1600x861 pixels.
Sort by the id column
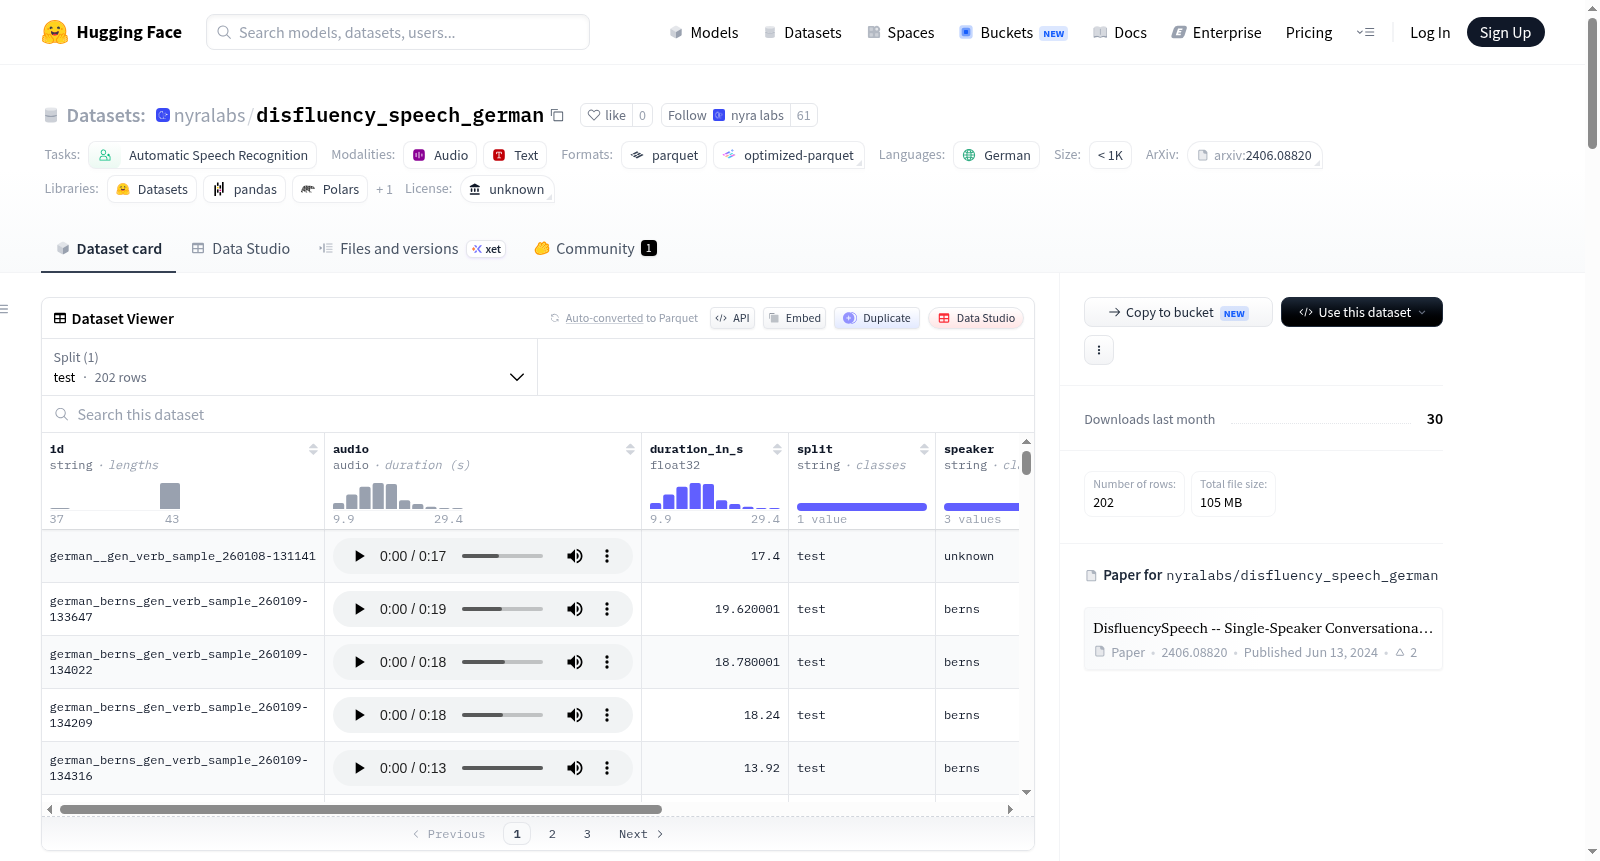[x=313, y=449]
